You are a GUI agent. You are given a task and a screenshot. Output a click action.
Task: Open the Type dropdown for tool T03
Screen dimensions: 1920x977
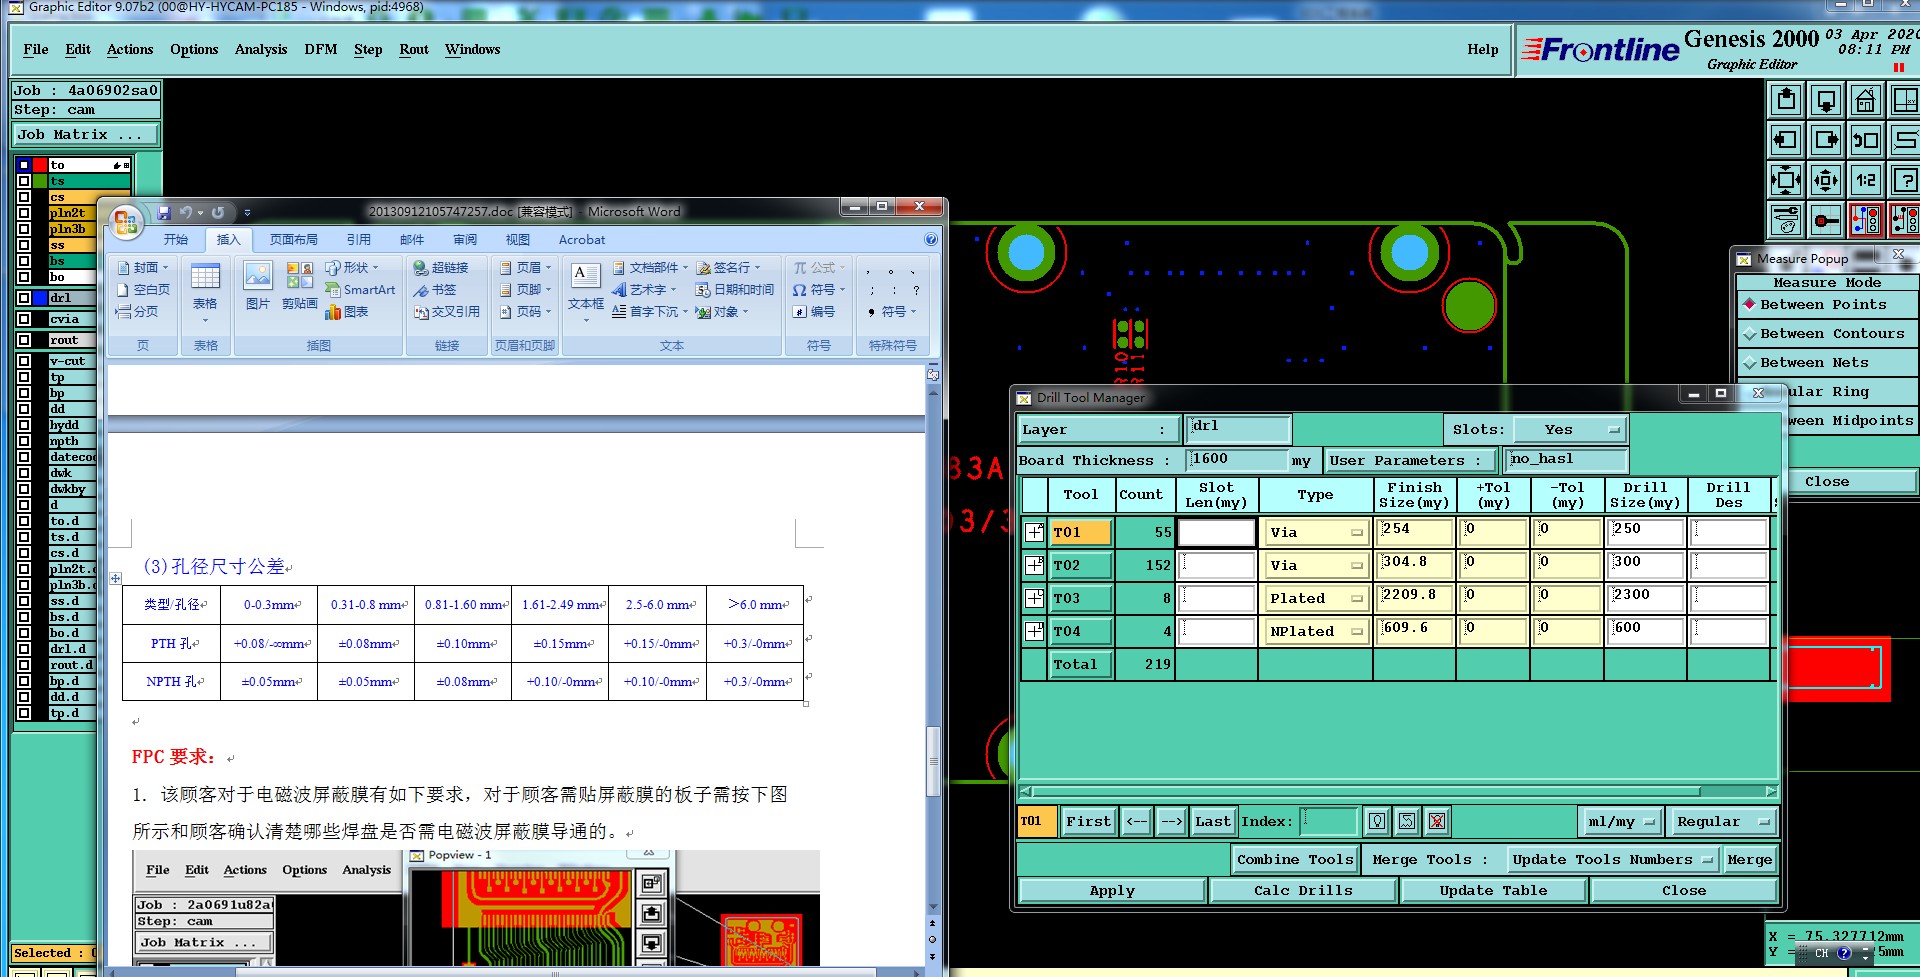coord(1315,599)
